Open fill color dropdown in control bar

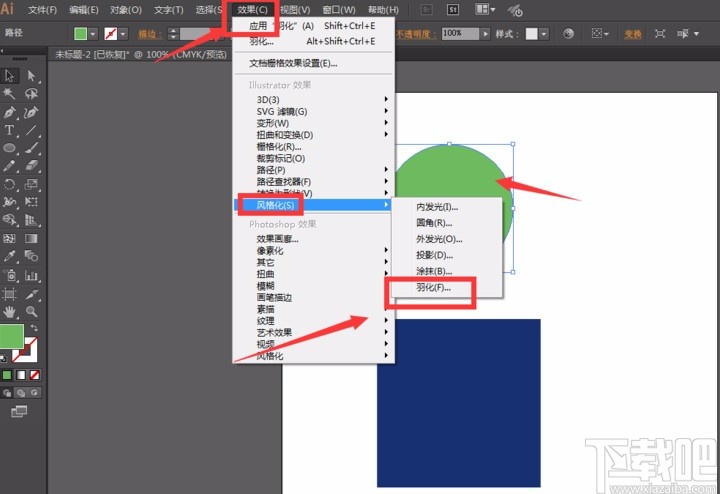point(93,34)
